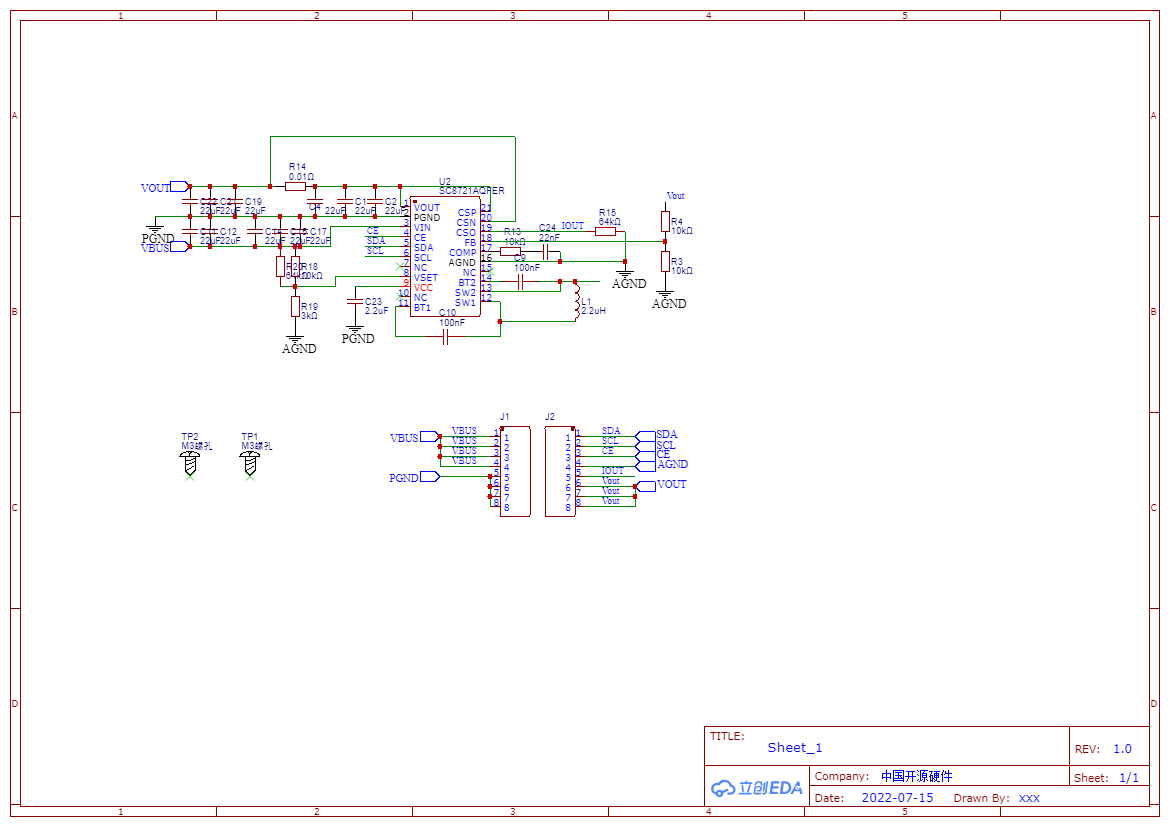Click the LCEDA logo in title block
The height and width of the screenshot is (827, 1169).
(757, 788)
